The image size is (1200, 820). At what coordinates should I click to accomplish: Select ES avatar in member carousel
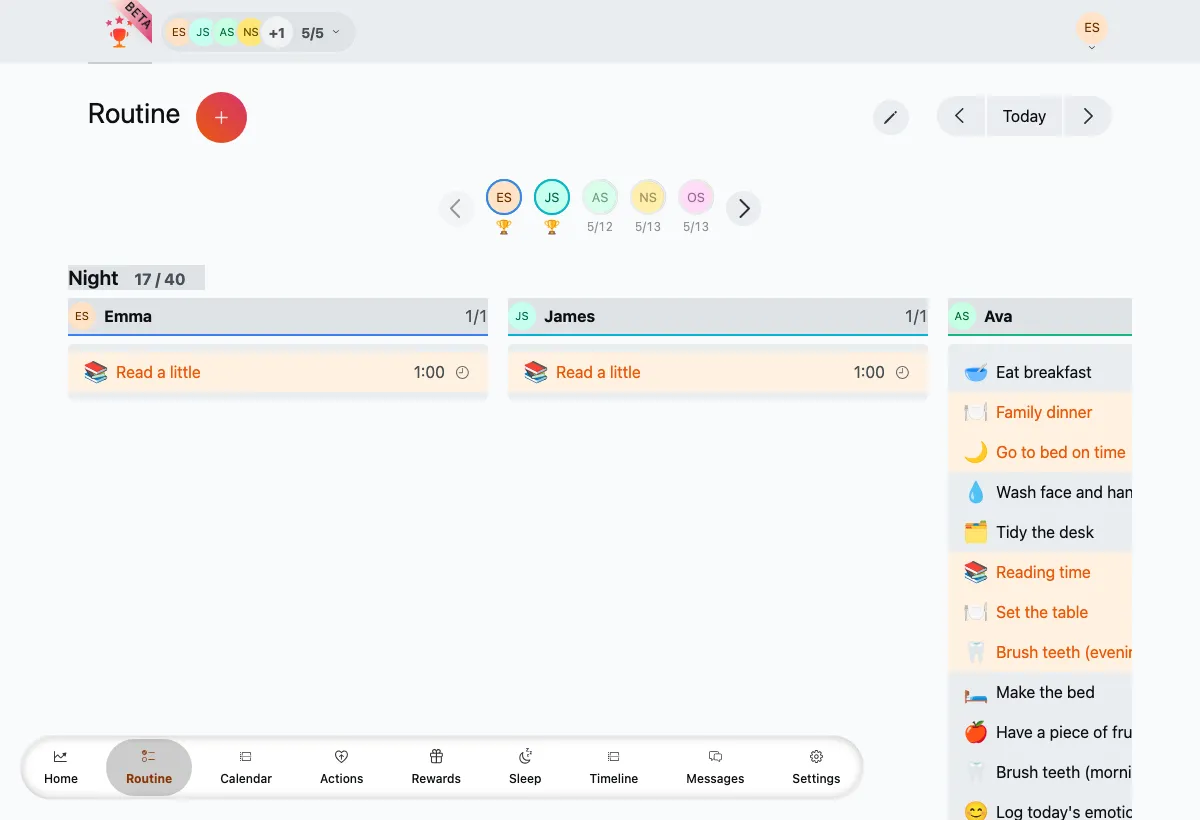[x=504, y=197]
